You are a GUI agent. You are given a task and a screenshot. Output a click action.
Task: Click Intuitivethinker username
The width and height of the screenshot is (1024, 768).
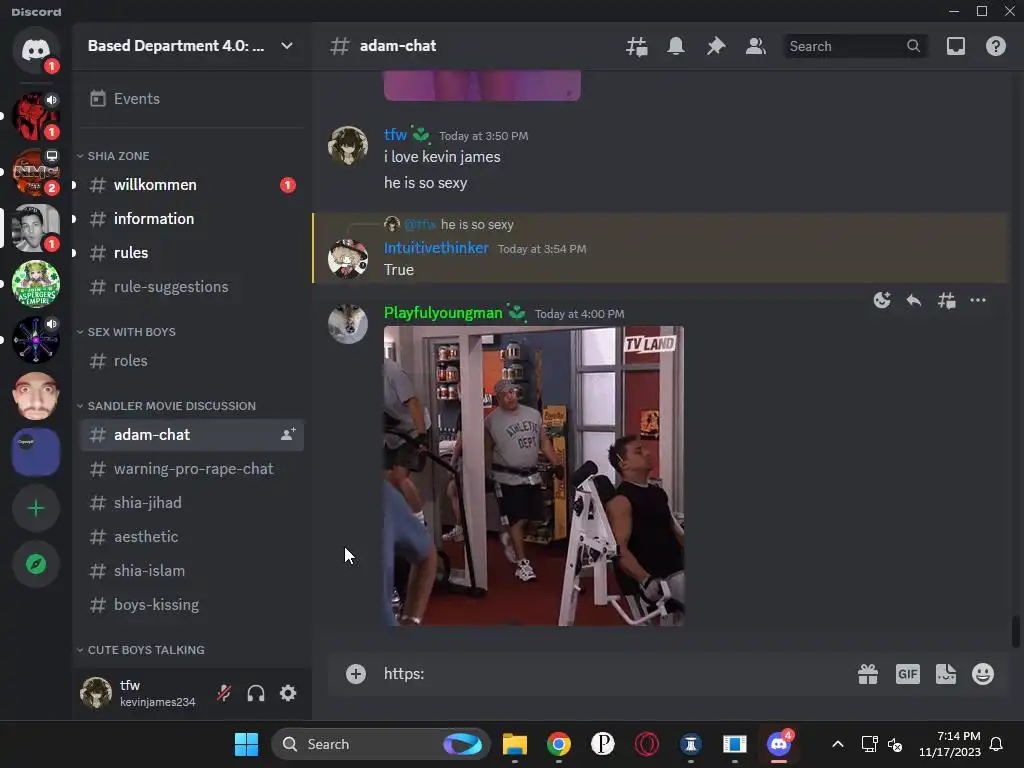[x=436, y=248]
